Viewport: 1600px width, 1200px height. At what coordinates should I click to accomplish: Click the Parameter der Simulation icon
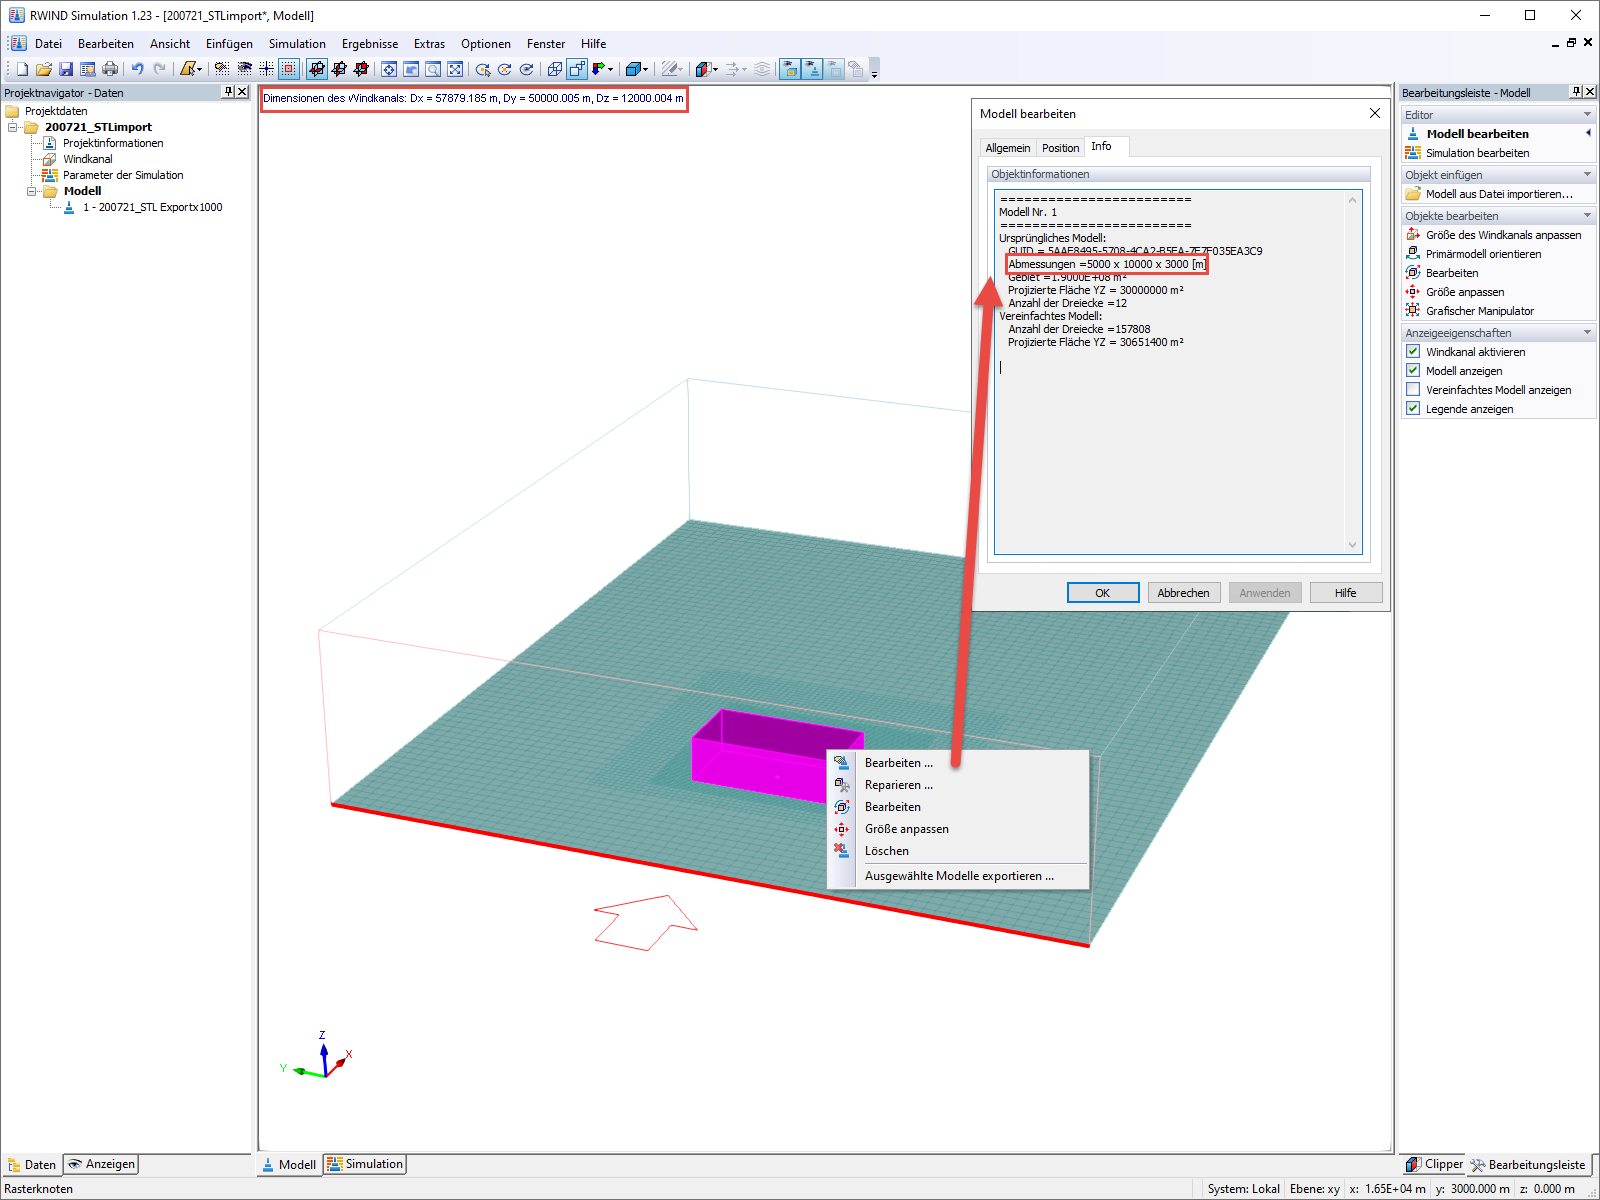pos(49,175)
